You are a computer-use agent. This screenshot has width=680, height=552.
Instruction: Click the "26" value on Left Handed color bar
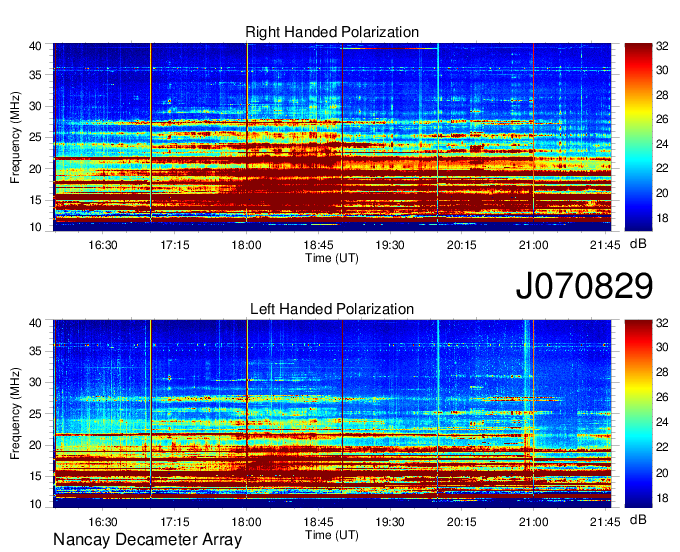(x=662, y=398)
